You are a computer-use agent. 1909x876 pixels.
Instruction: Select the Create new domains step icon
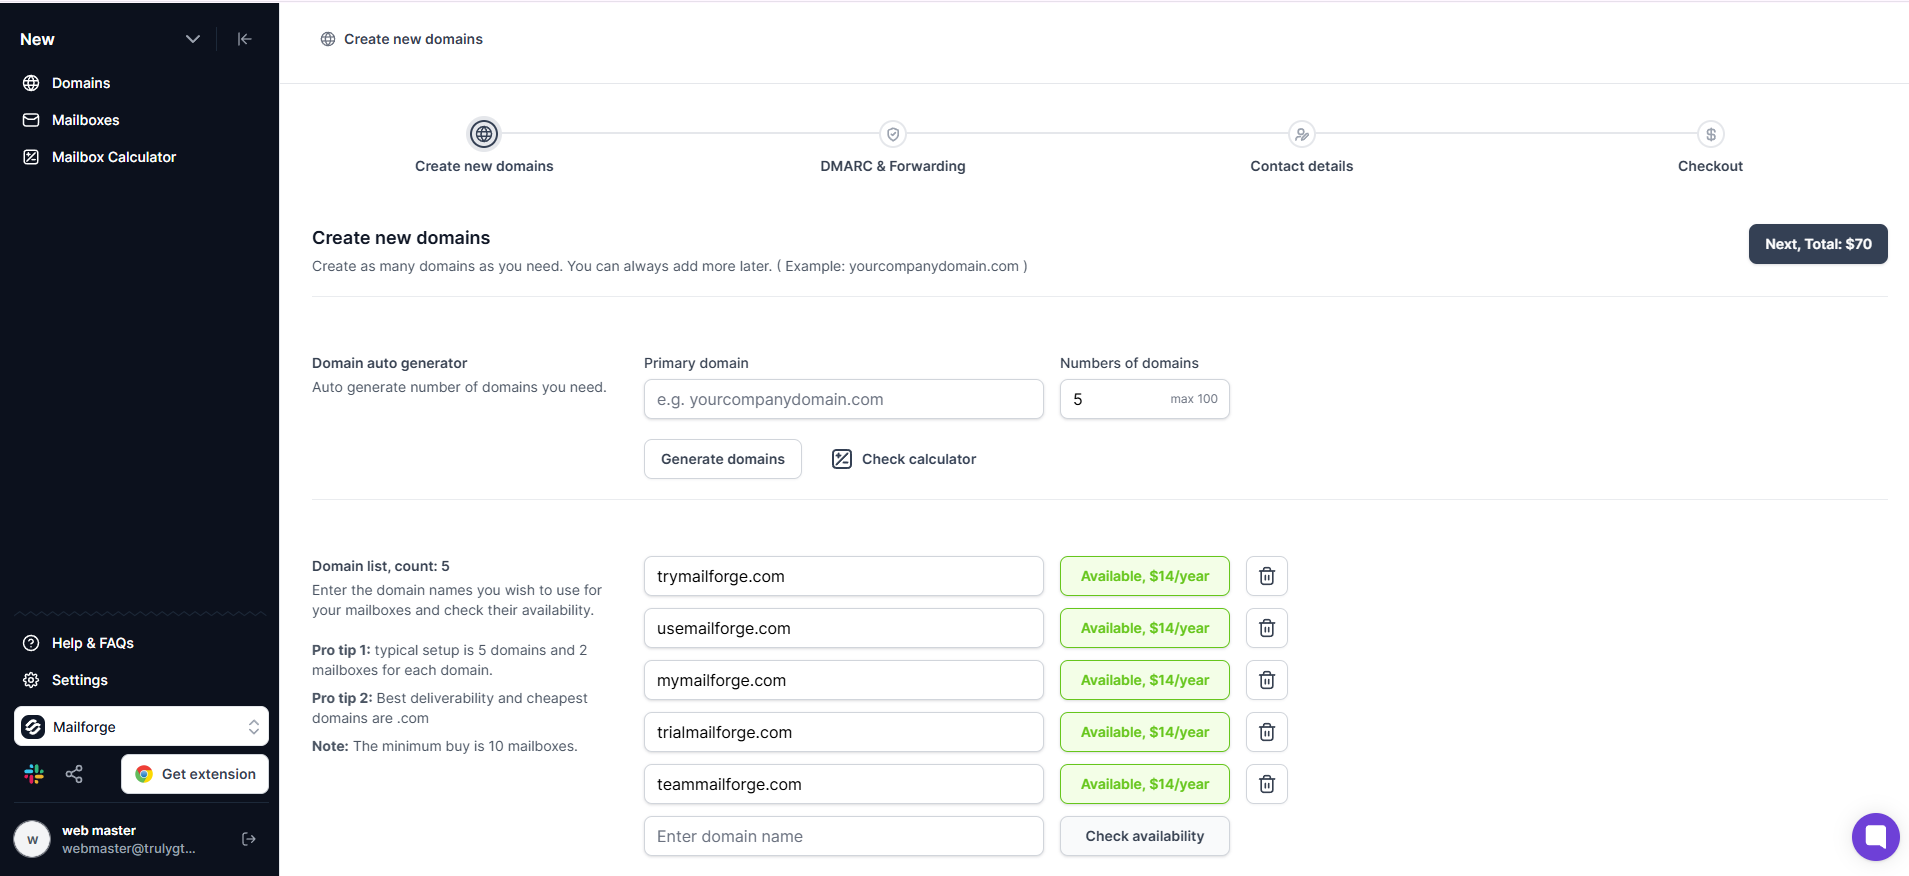click(x=484, y=134)
